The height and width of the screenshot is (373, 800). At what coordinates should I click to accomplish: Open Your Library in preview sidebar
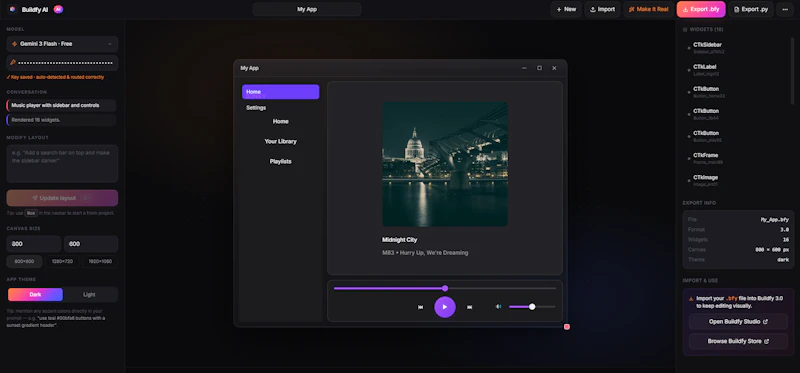[x=281, y=141]
